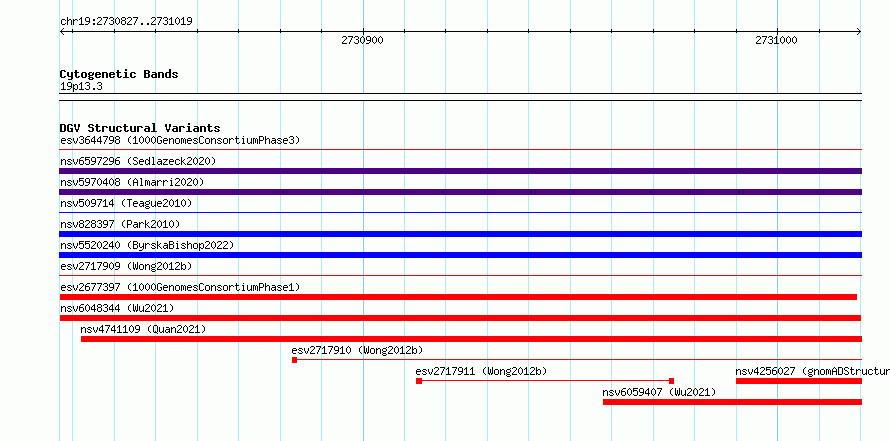The image size is (890, 441).
Task: Open the nsv5520240 (ByrskaBishop2022) label
Action: tap(147, 245)
